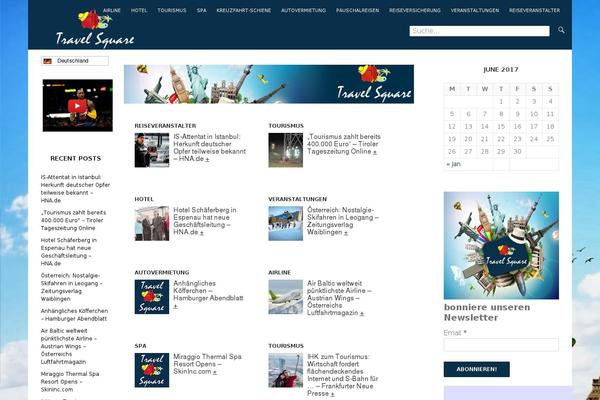Viewport: 600px width, 400px height.
Task: Open IHK zum Tourismus article thumbnail
Action: [285, 370]
